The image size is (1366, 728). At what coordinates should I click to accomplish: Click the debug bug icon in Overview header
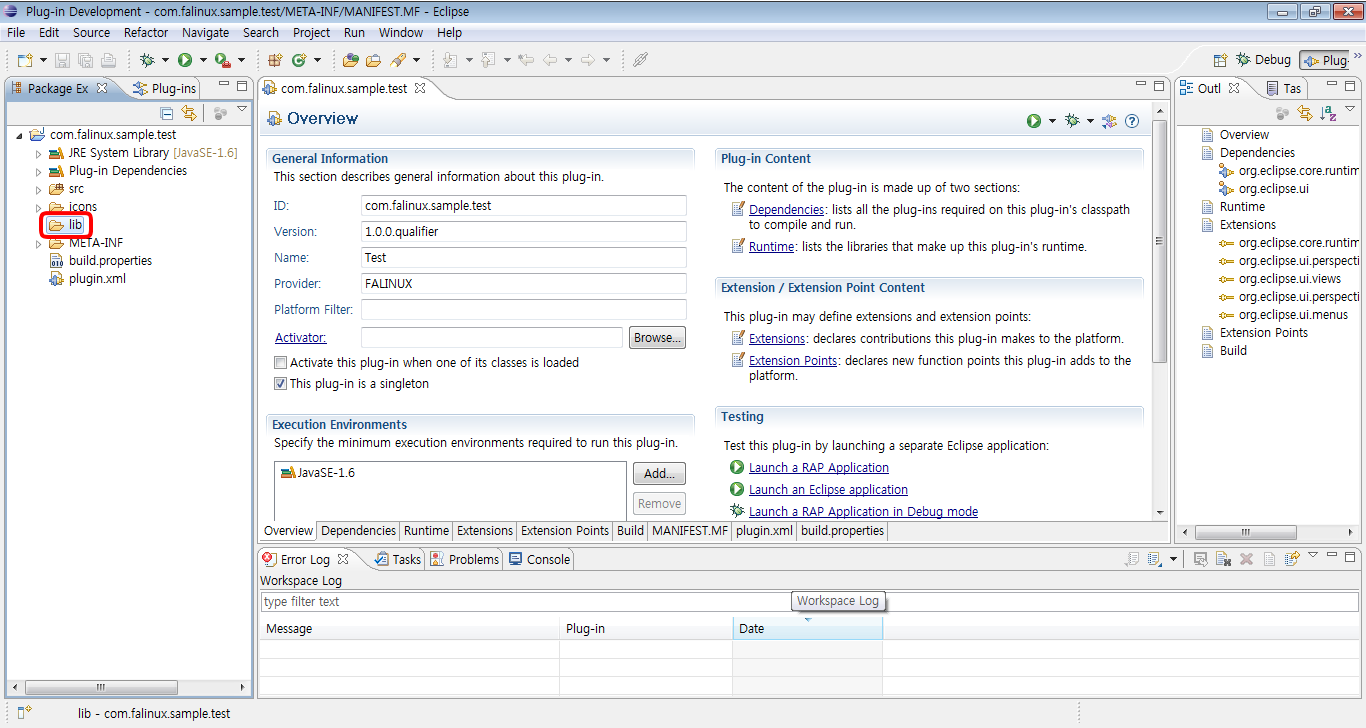coord(1072,120)
